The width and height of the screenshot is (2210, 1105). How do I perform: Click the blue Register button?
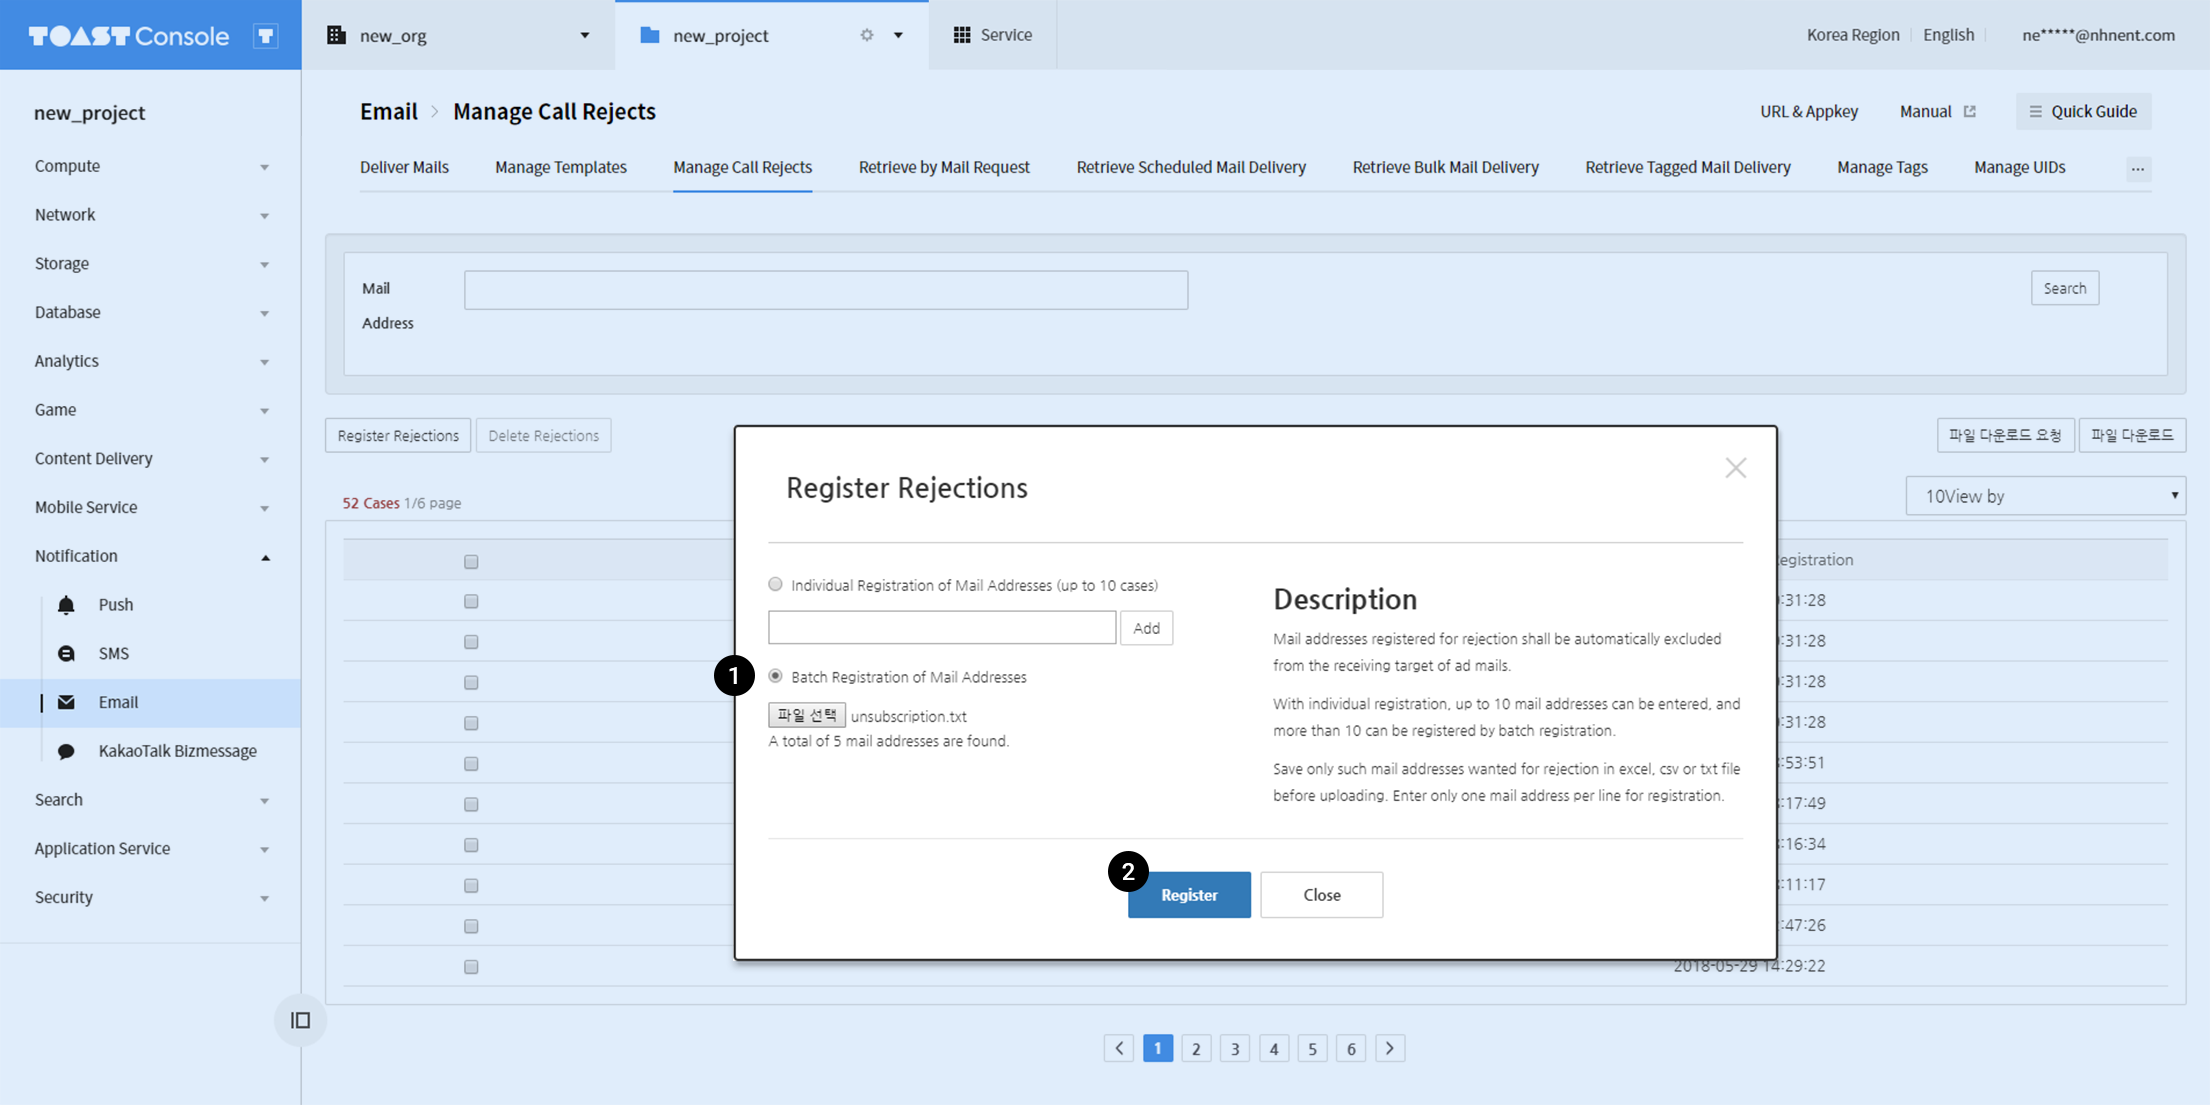coord(1188,894)
